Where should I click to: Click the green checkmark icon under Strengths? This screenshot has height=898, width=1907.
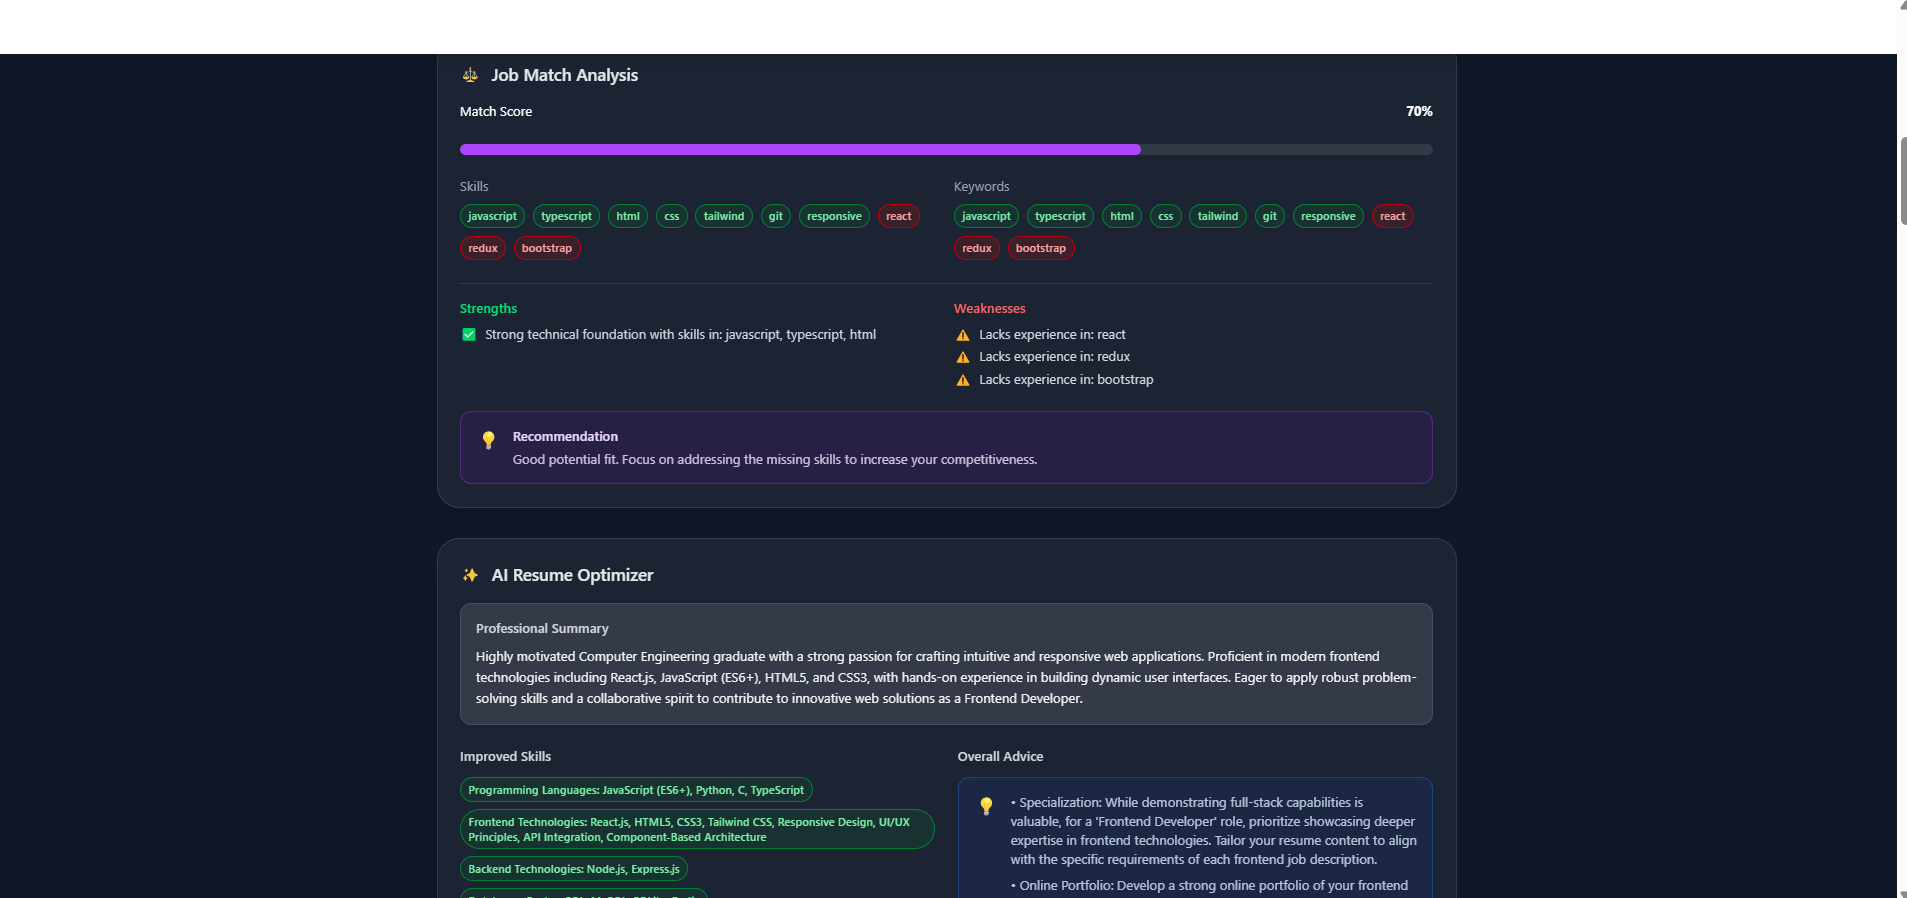(x=469, y=335)
